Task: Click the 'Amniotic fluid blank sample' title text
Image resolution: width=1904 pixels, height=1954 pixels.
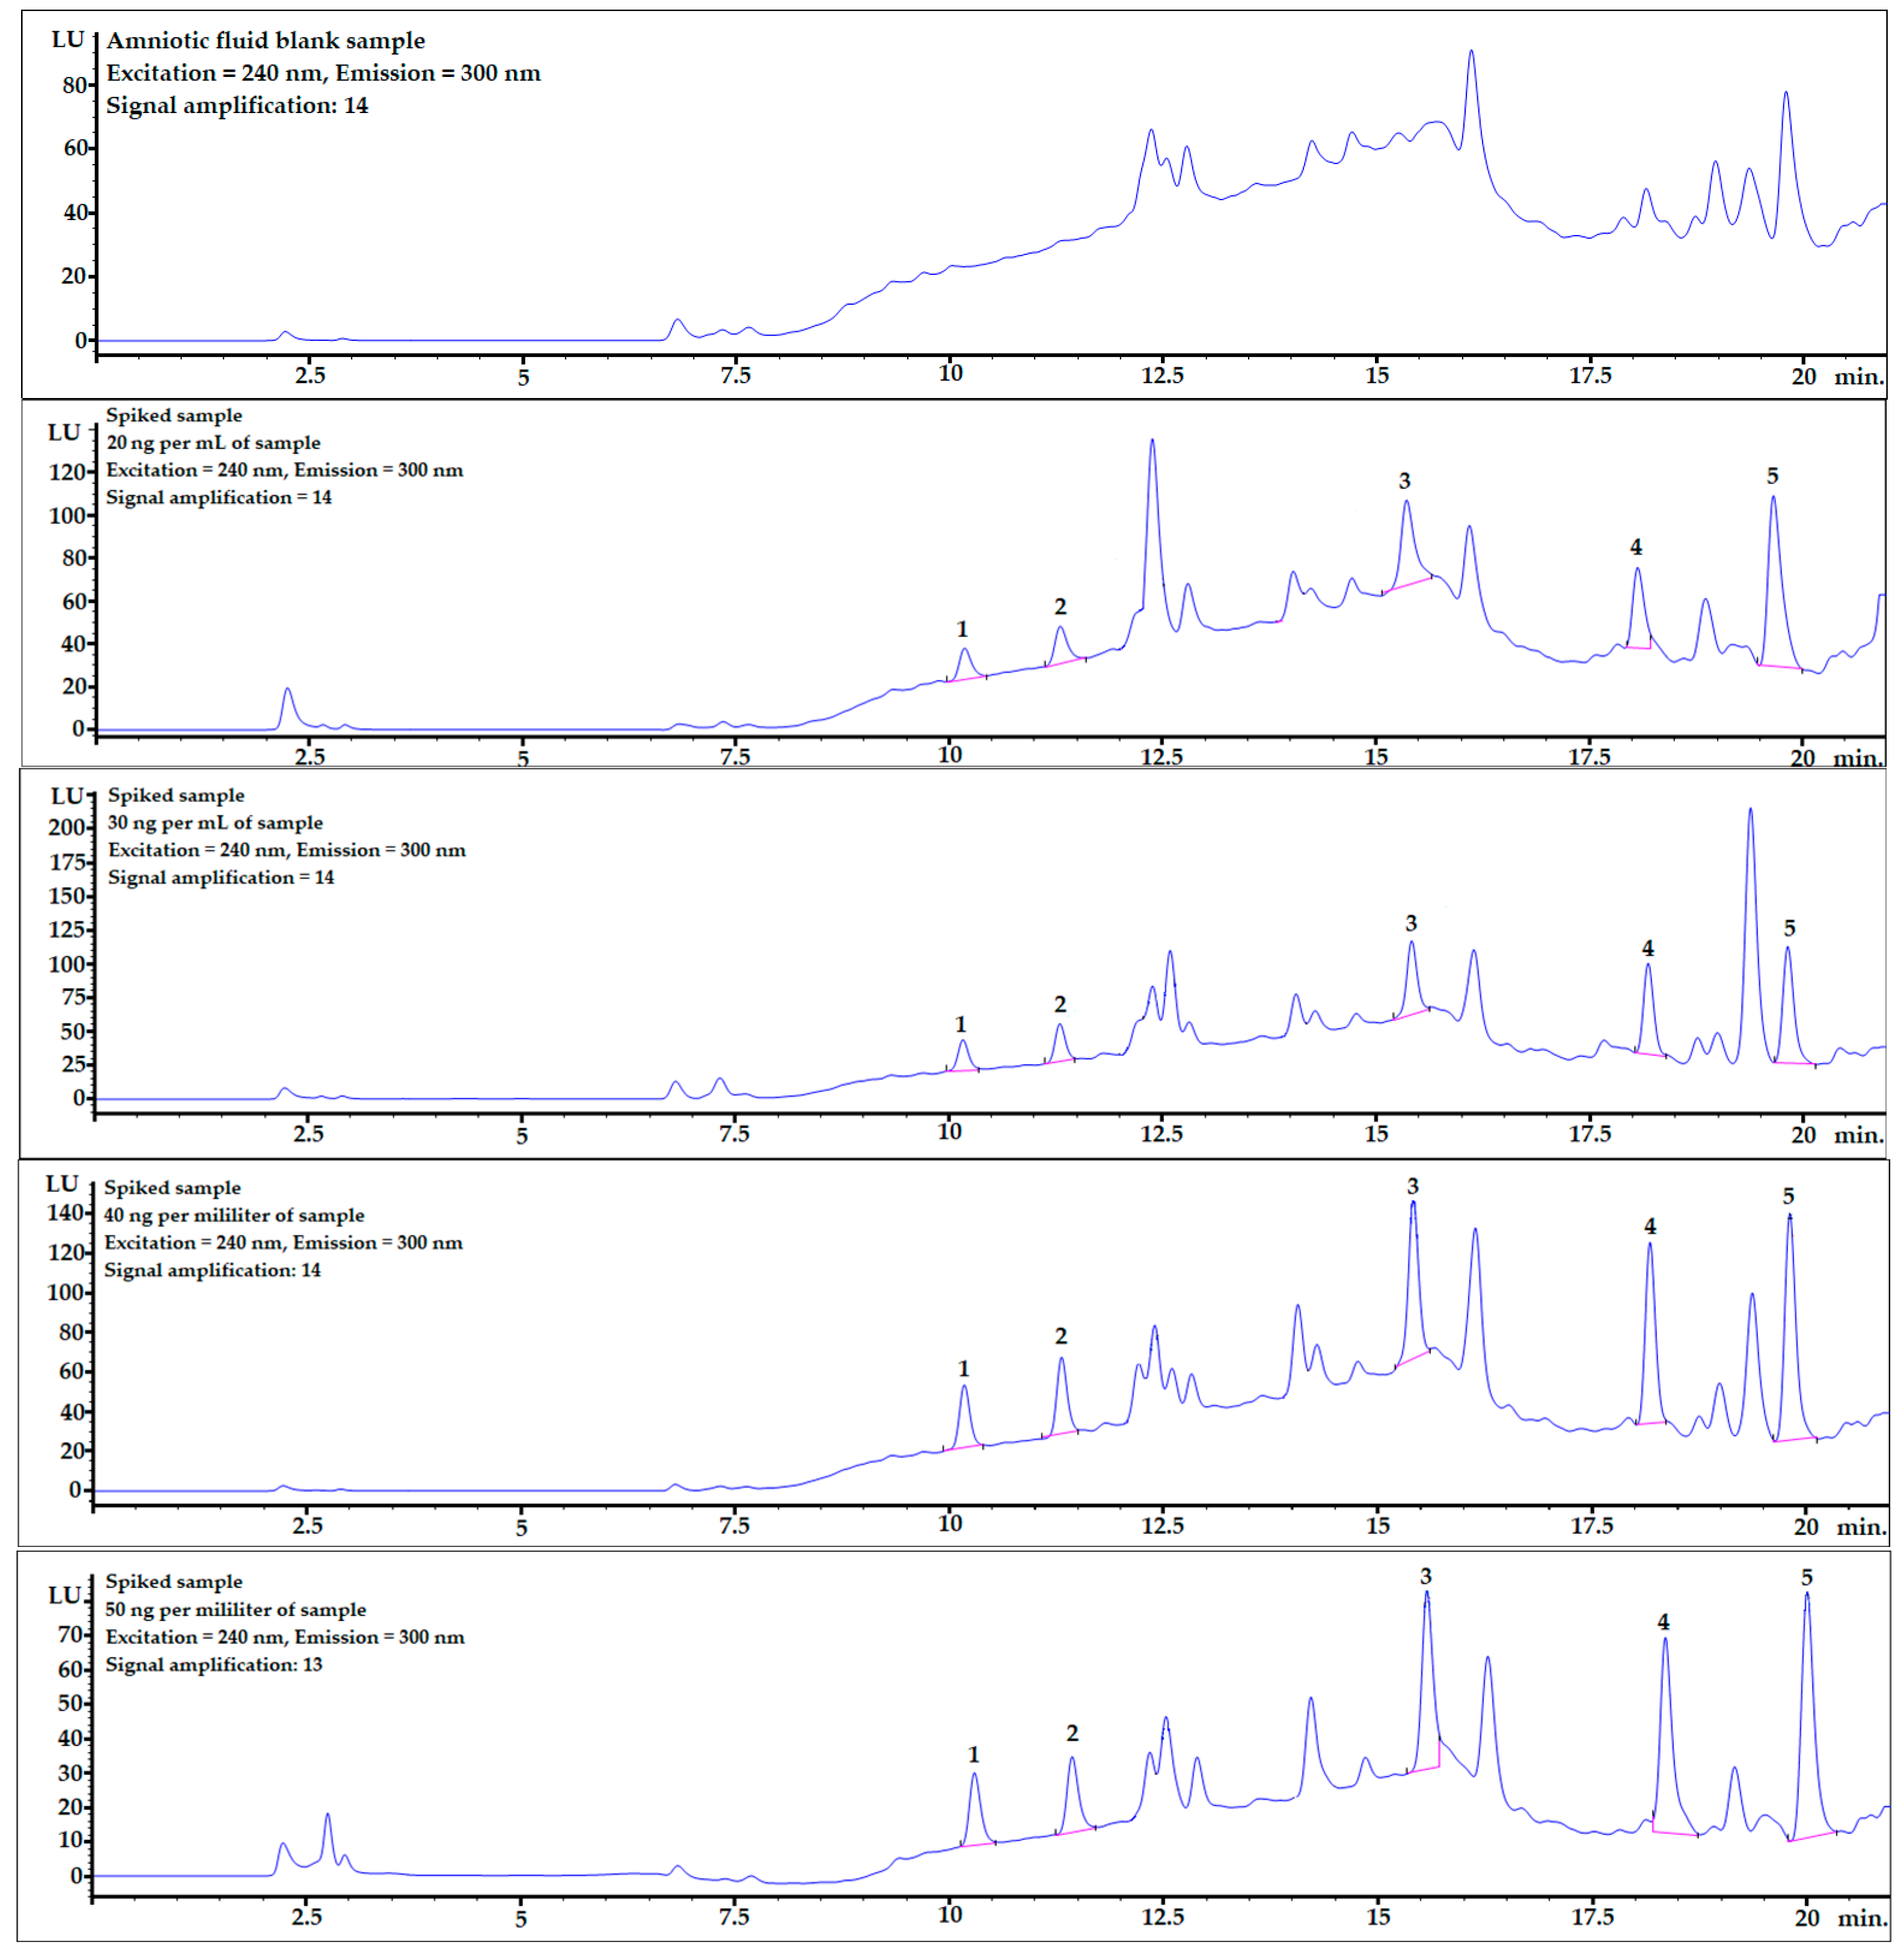Action: tap(265, 41)
